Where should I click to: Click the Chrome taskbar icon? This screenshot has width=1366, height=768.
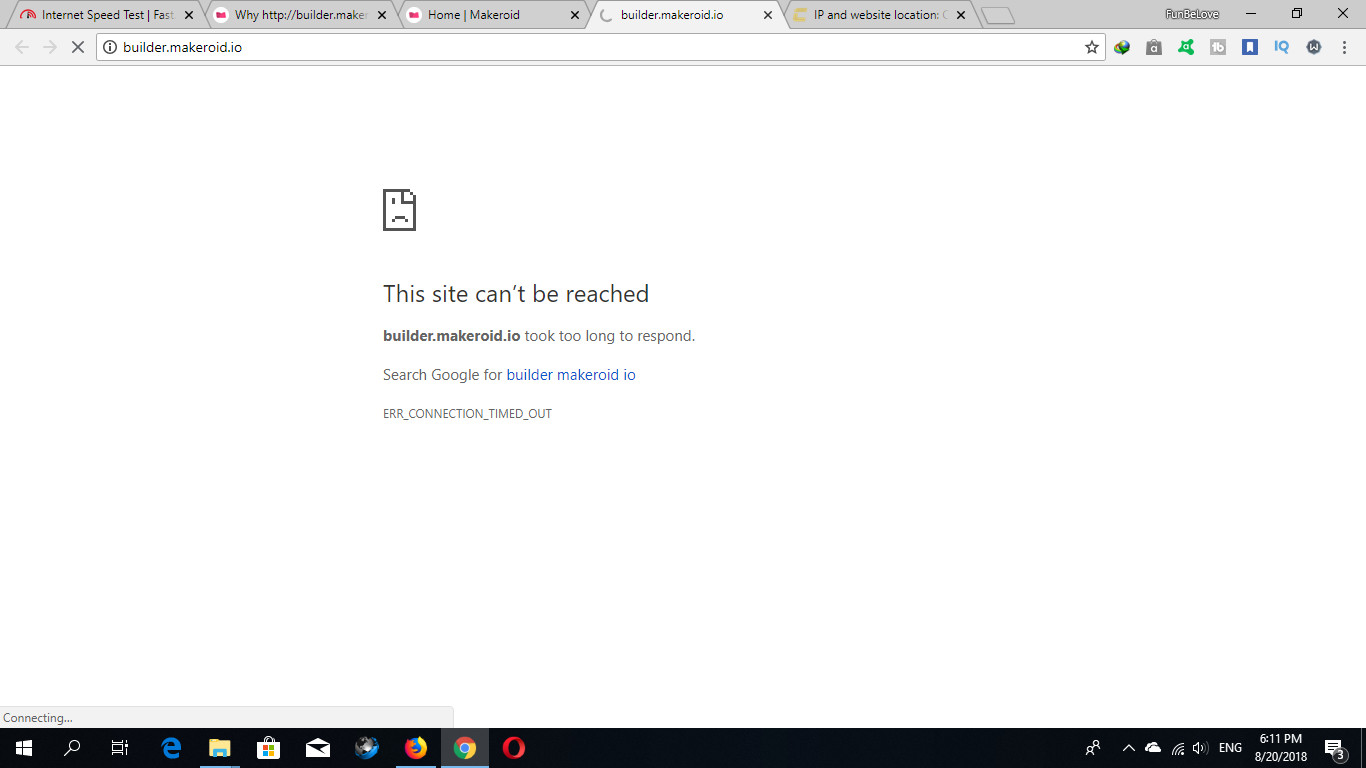click(x=465, y=748)
